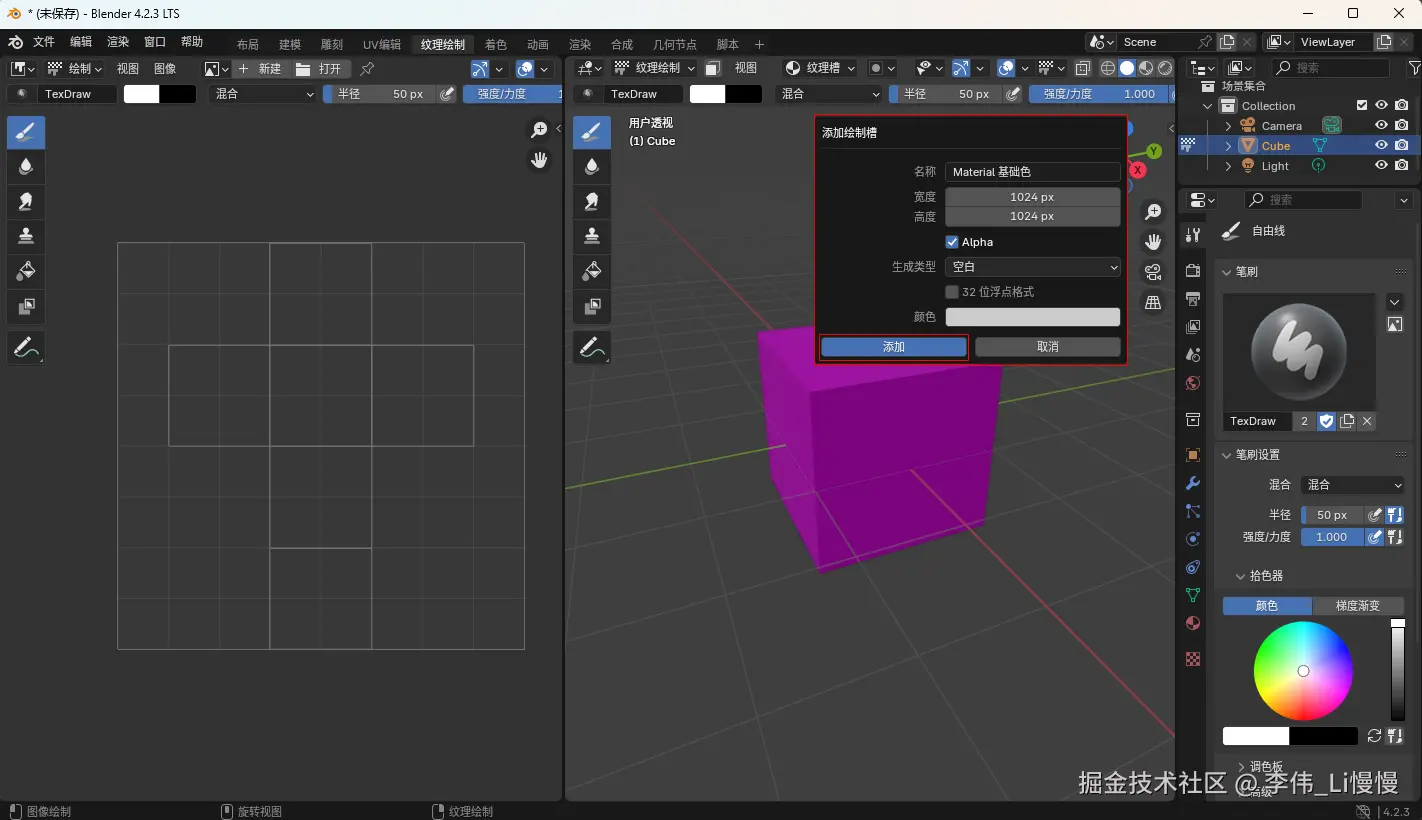1422x820 pixels.
Task: Select the Soften tool in image editor
Action: point(26,166)
